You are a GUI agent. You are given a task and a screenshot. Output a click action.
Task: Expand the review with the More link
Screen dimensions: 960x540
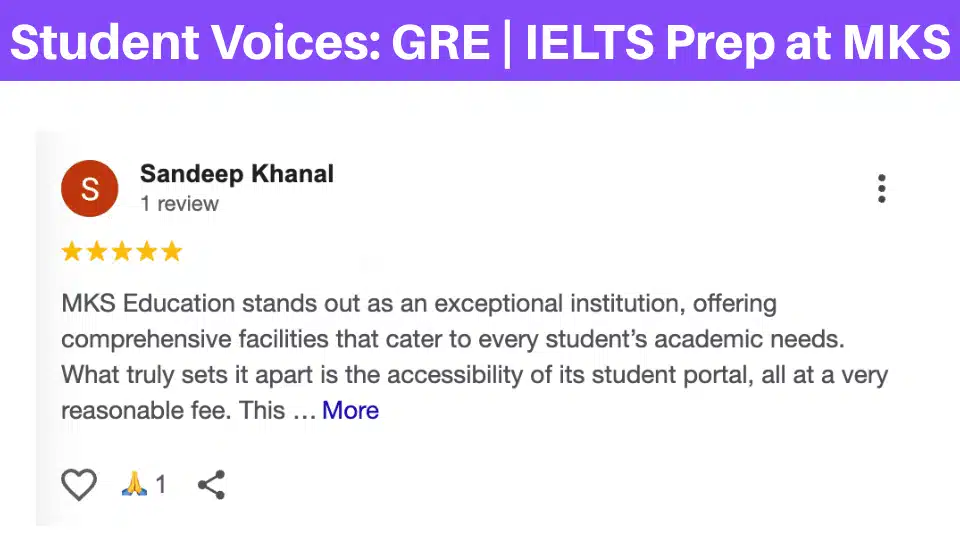coord(350,410)
